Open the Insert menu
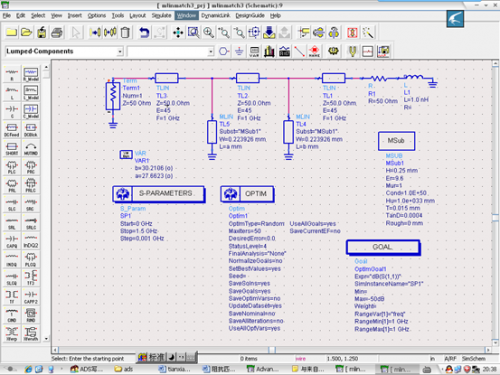This screenshot has height=375, width=500. (75, 15)
